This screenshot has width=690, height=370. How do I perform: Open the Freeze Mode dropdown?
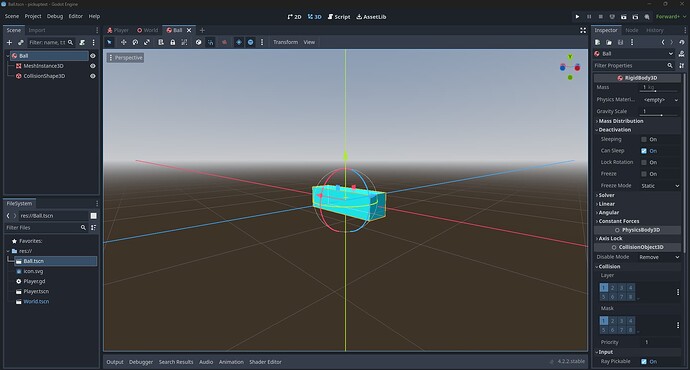click(660, 186)
